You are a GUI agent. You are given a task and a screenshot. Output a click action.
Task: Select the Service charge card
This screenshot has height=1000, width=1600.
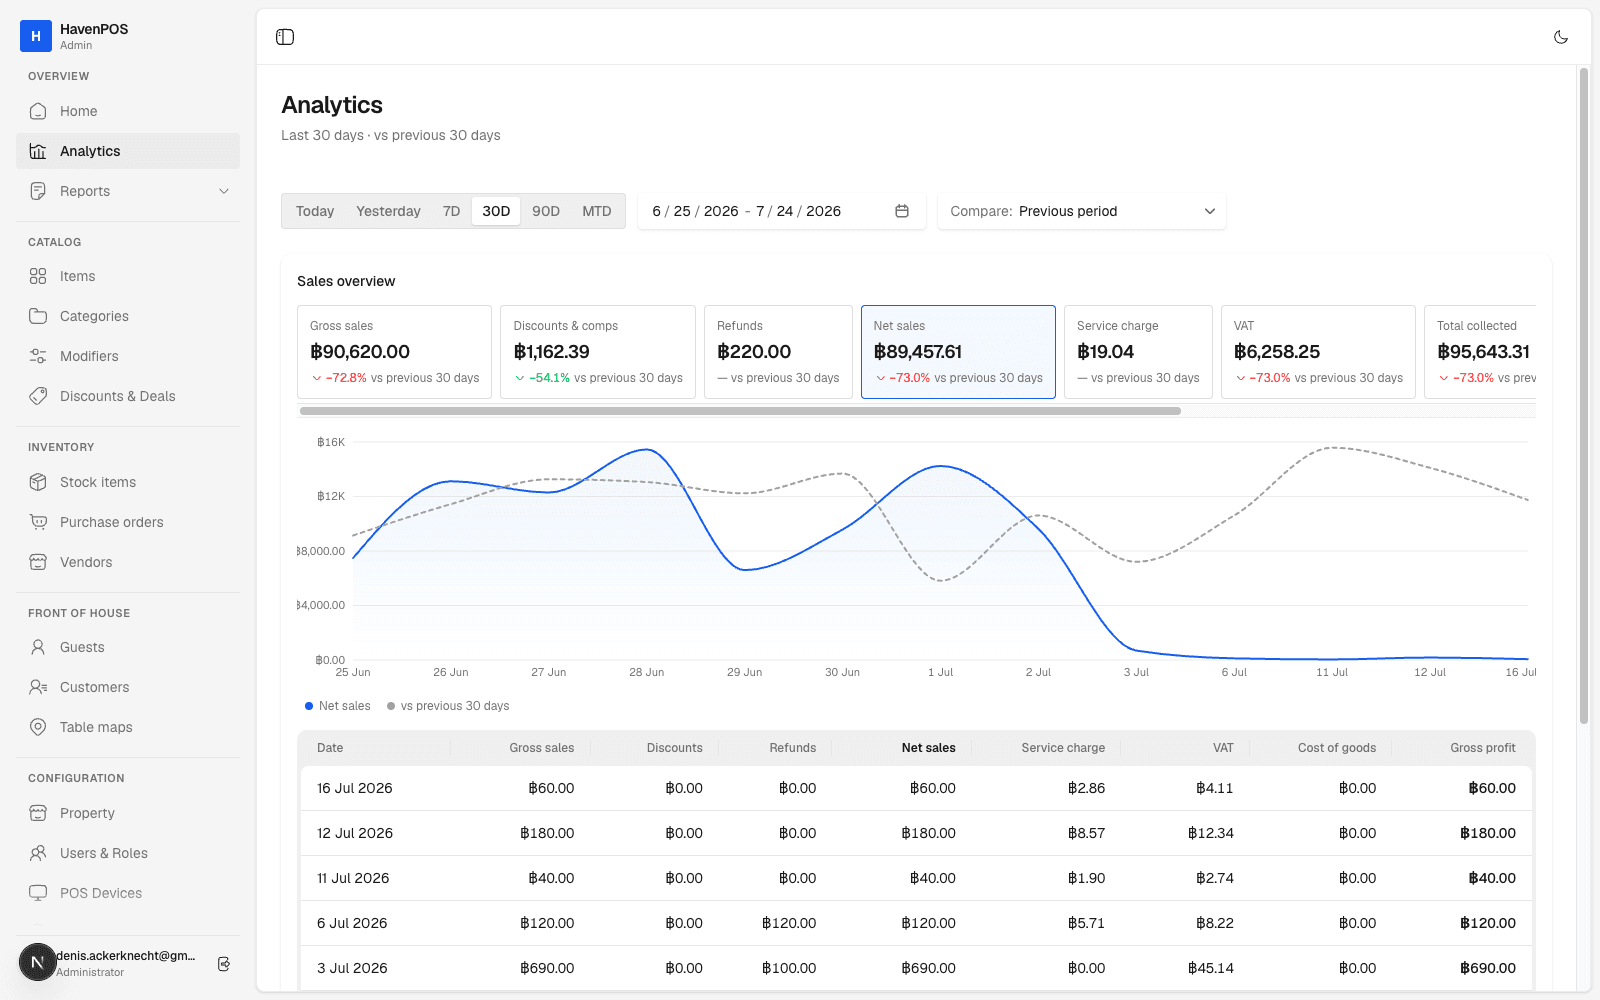tap(1138, 352)
